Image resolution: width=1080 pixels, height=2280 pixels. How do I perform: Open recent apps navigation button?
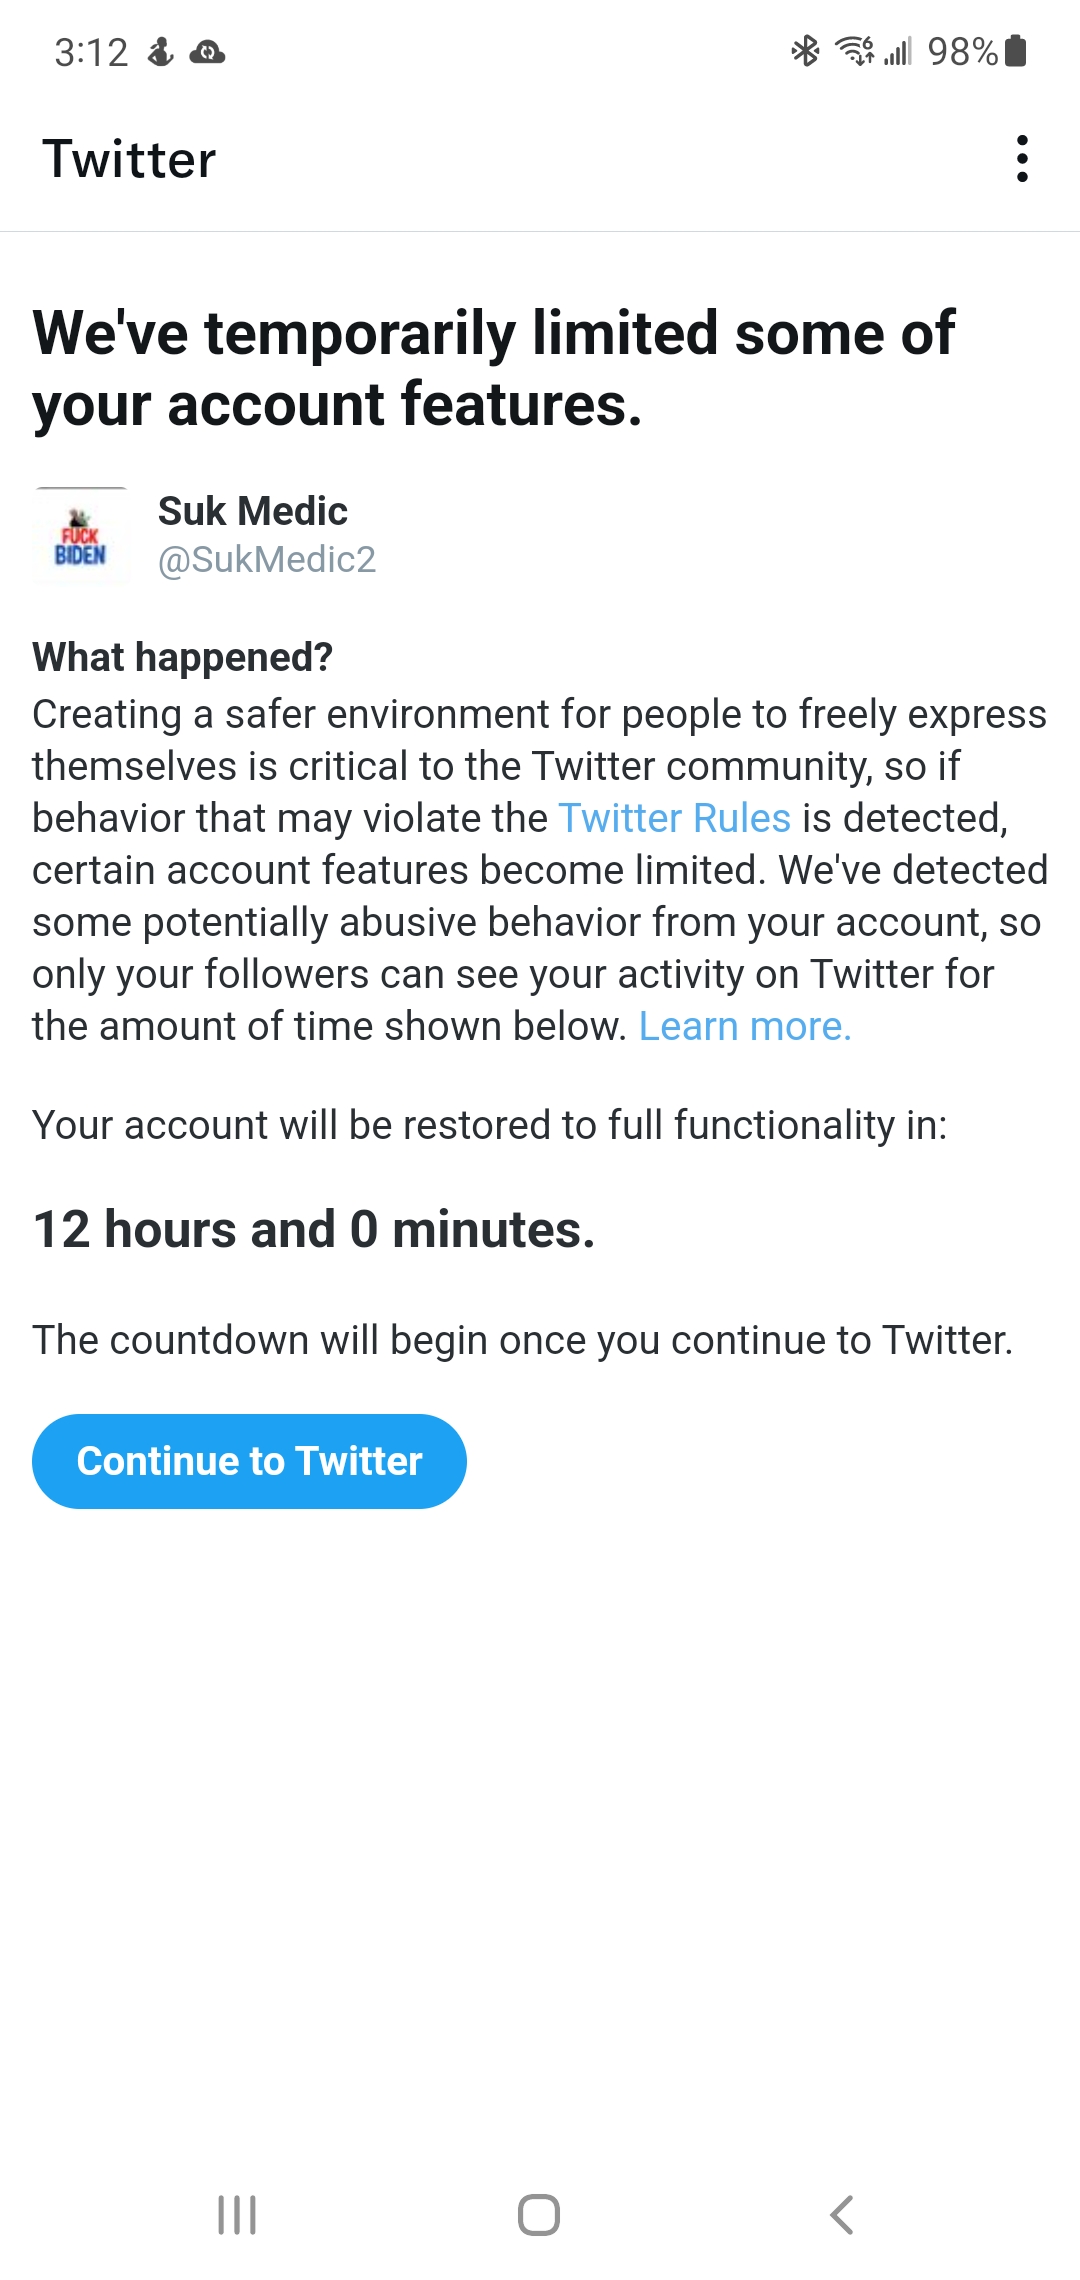coord(237,2214)
